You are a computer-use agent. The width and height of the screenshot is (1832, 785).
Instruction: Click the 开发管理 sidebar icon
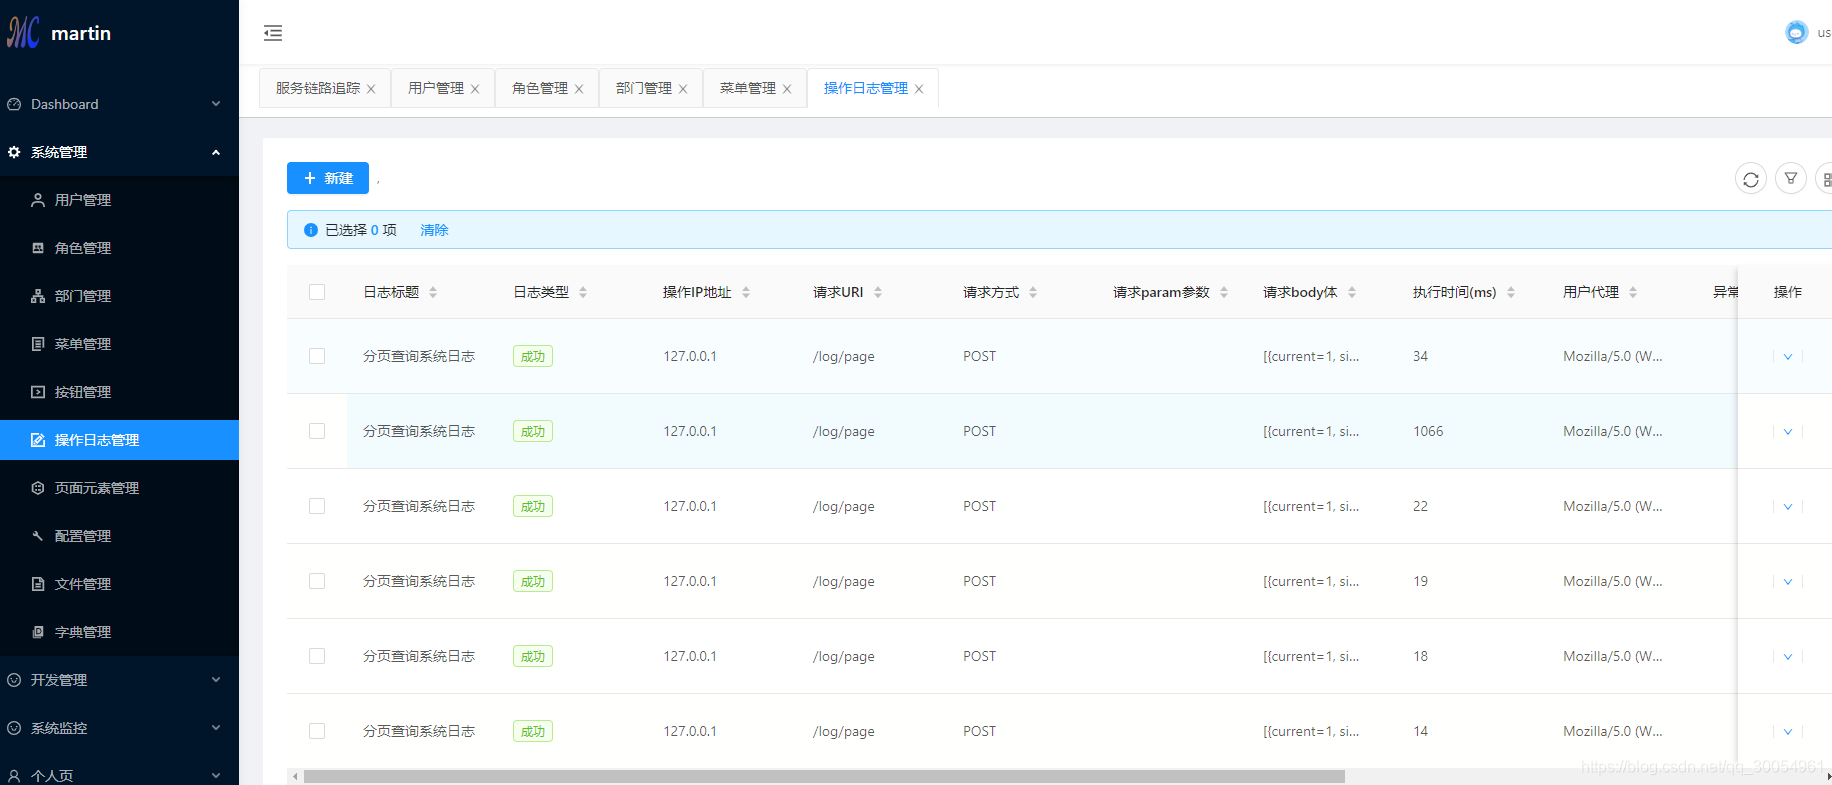(x=14, y=680)
